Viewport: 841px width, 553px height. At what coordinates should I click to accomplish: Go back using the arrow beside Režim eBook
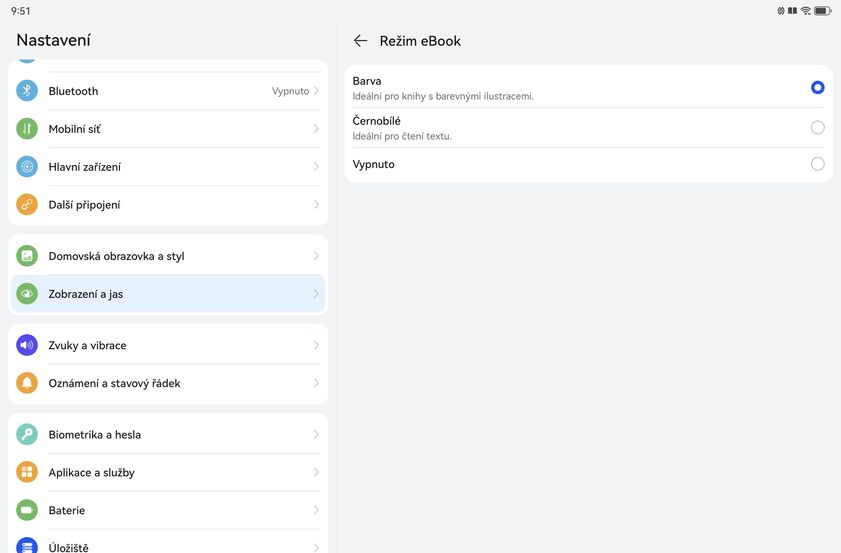(360, 41)
